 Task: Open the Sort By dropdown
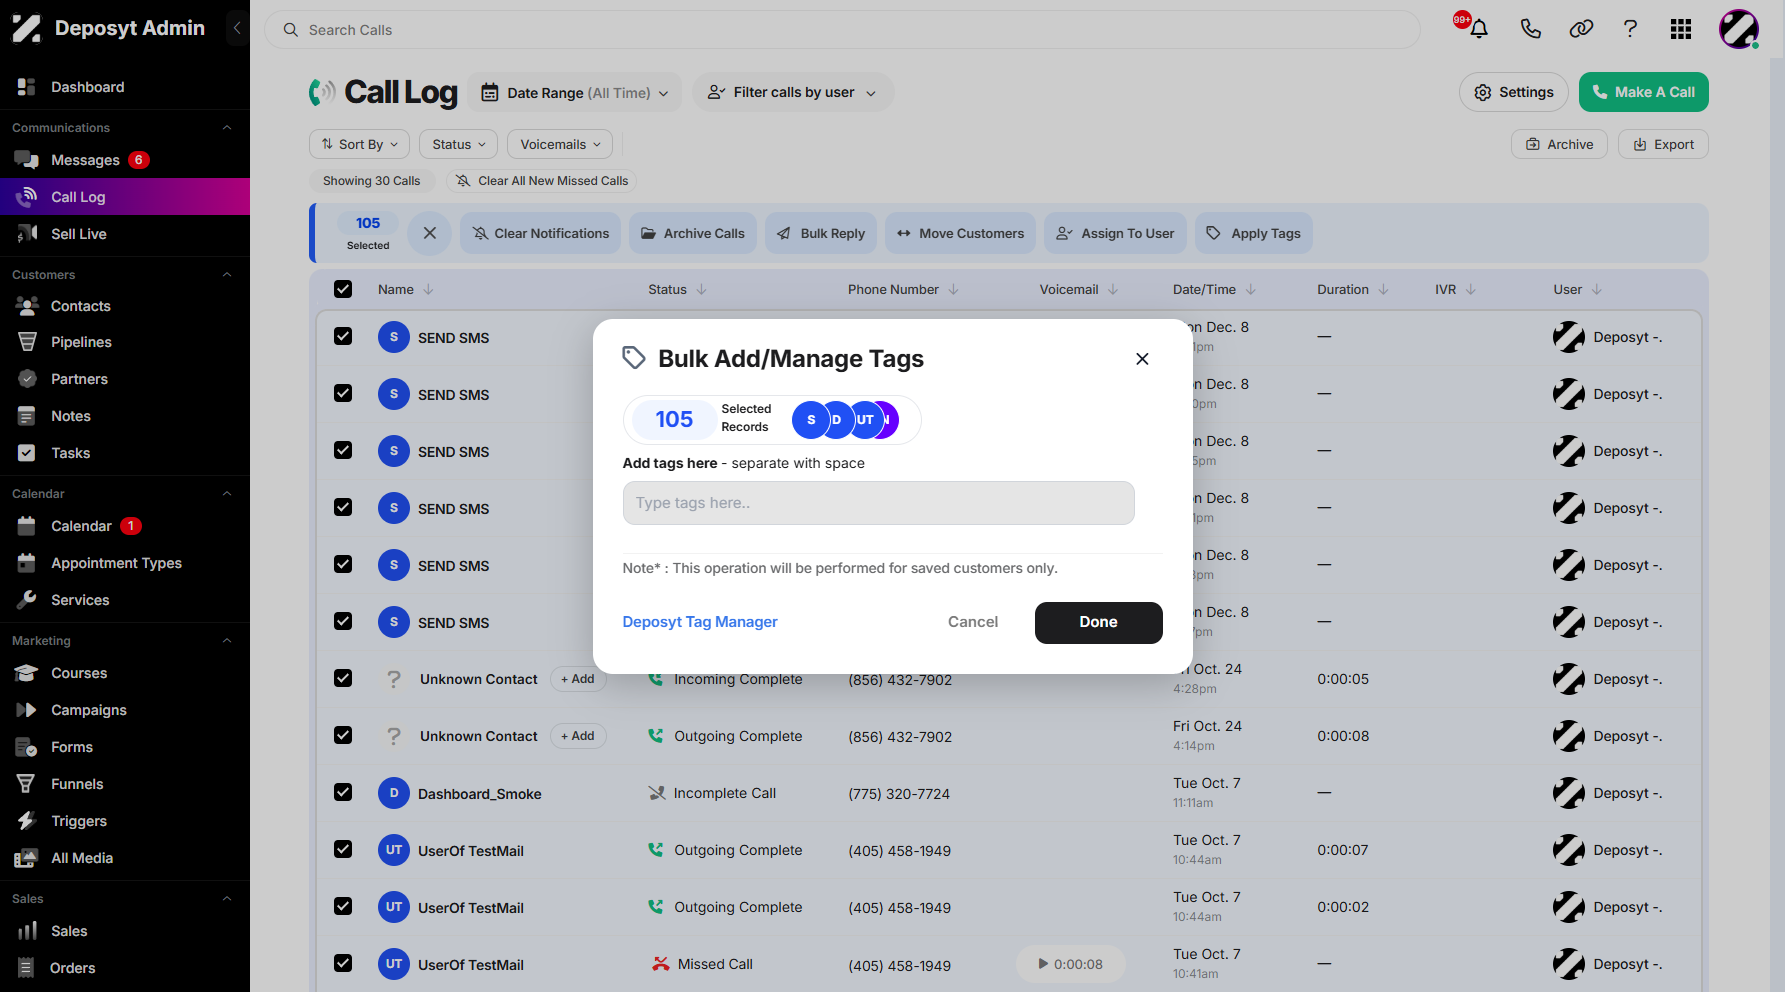pyautogui.click(x=360, y=144)
